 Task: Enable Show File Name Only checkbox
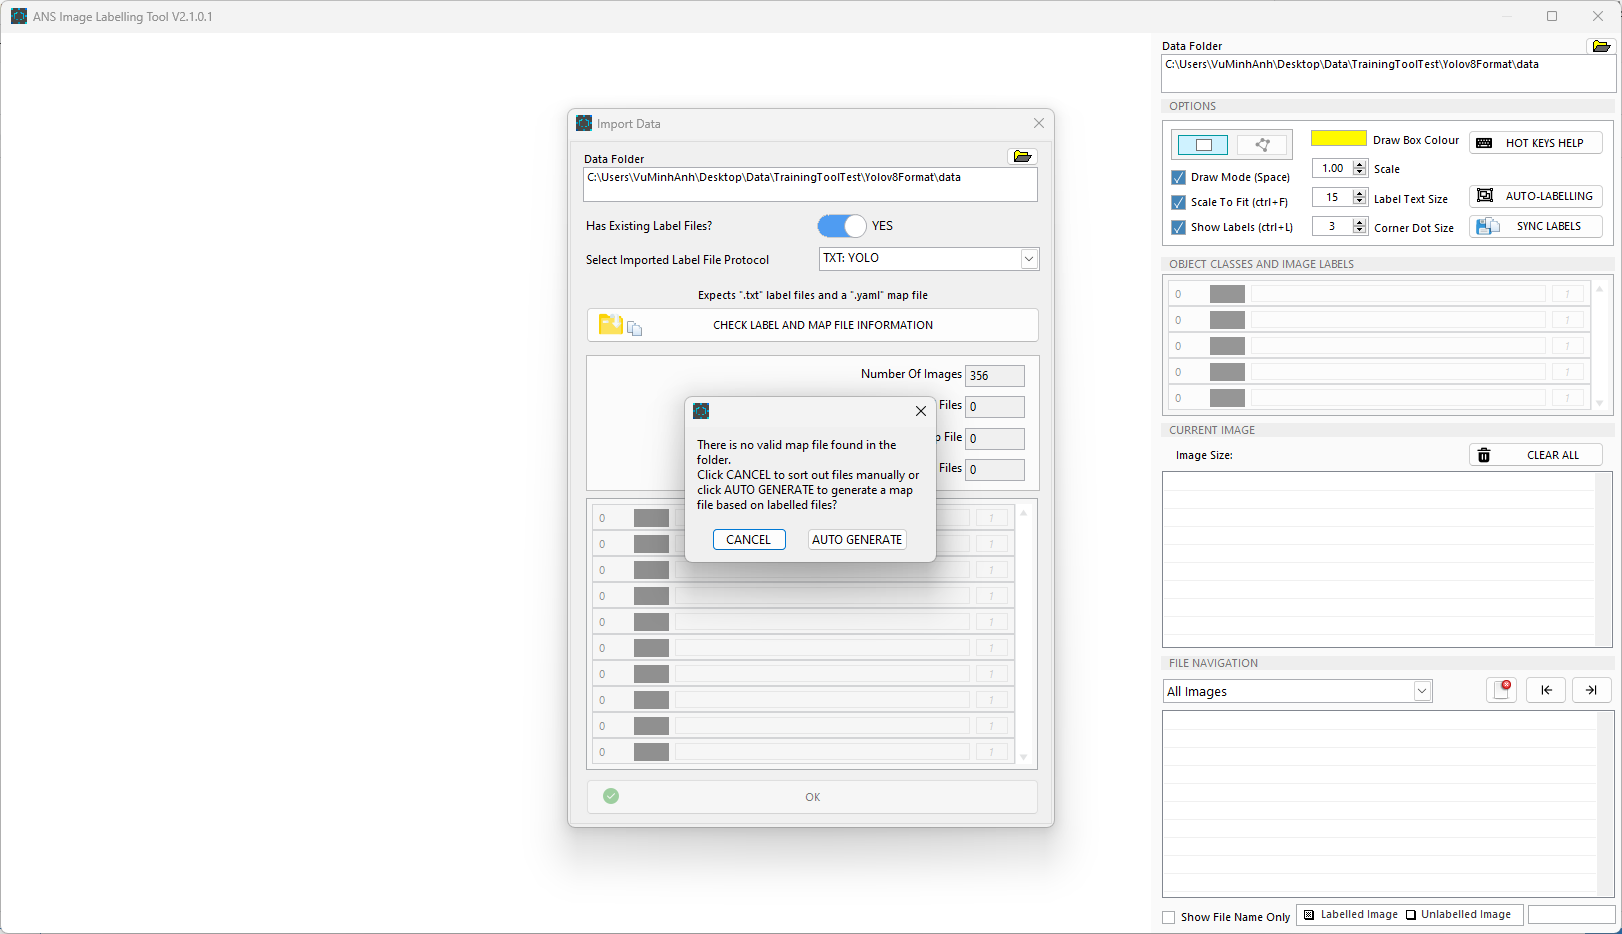pos(1169,917)
